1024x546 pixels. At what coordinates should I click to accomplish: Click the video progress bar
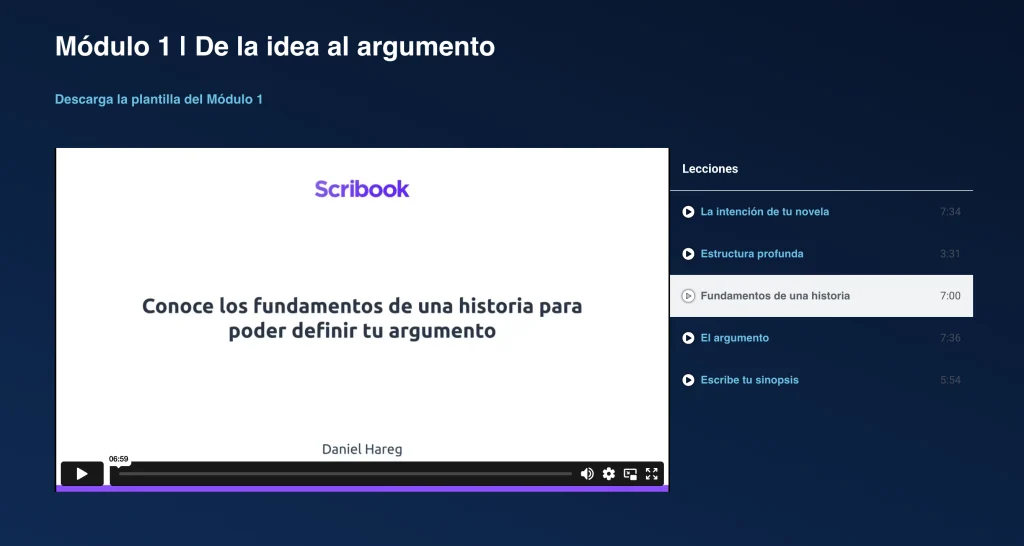click(x=345, y=474)
